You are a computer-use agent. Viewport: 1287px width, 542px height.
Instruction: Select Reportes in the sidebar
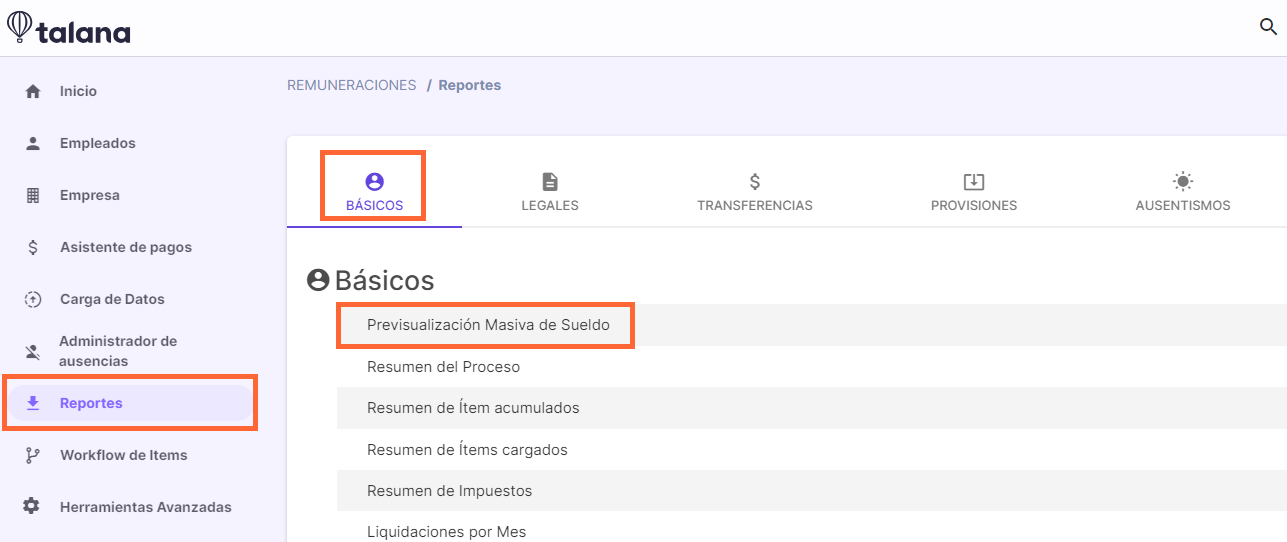(130, 403)
